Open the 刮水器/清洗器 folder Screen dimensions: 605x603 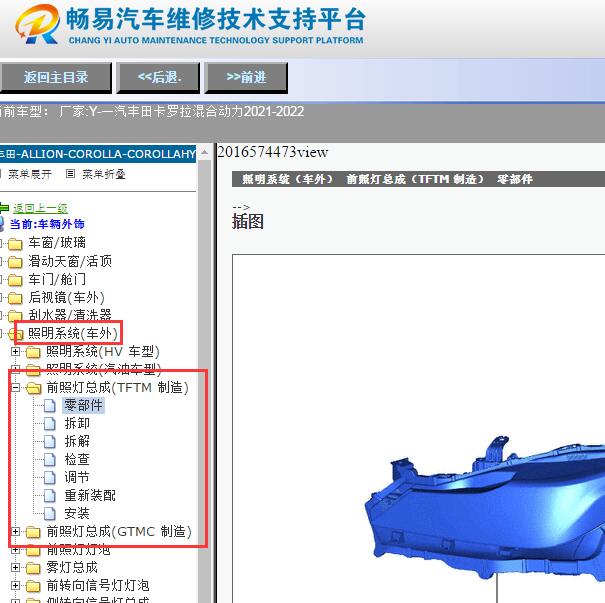click(x=70, y=315)
